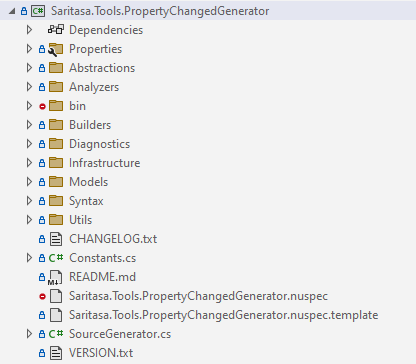The image size is (416, 364).
Task: Click the CHANGELOG.txt text file icon
Action: [x=56, y=239]
